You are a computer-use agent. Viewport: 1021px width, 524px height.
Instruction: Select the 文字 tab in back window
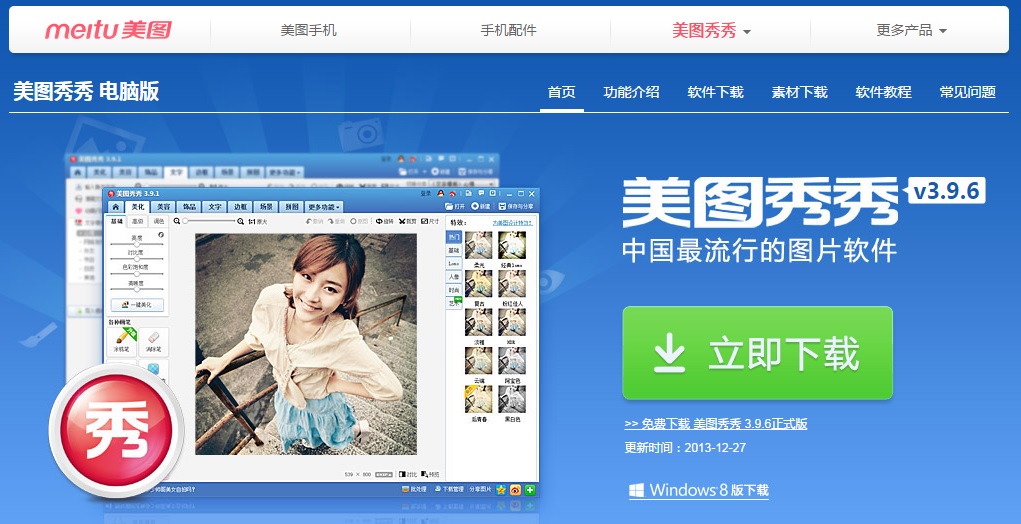[176, 172]
